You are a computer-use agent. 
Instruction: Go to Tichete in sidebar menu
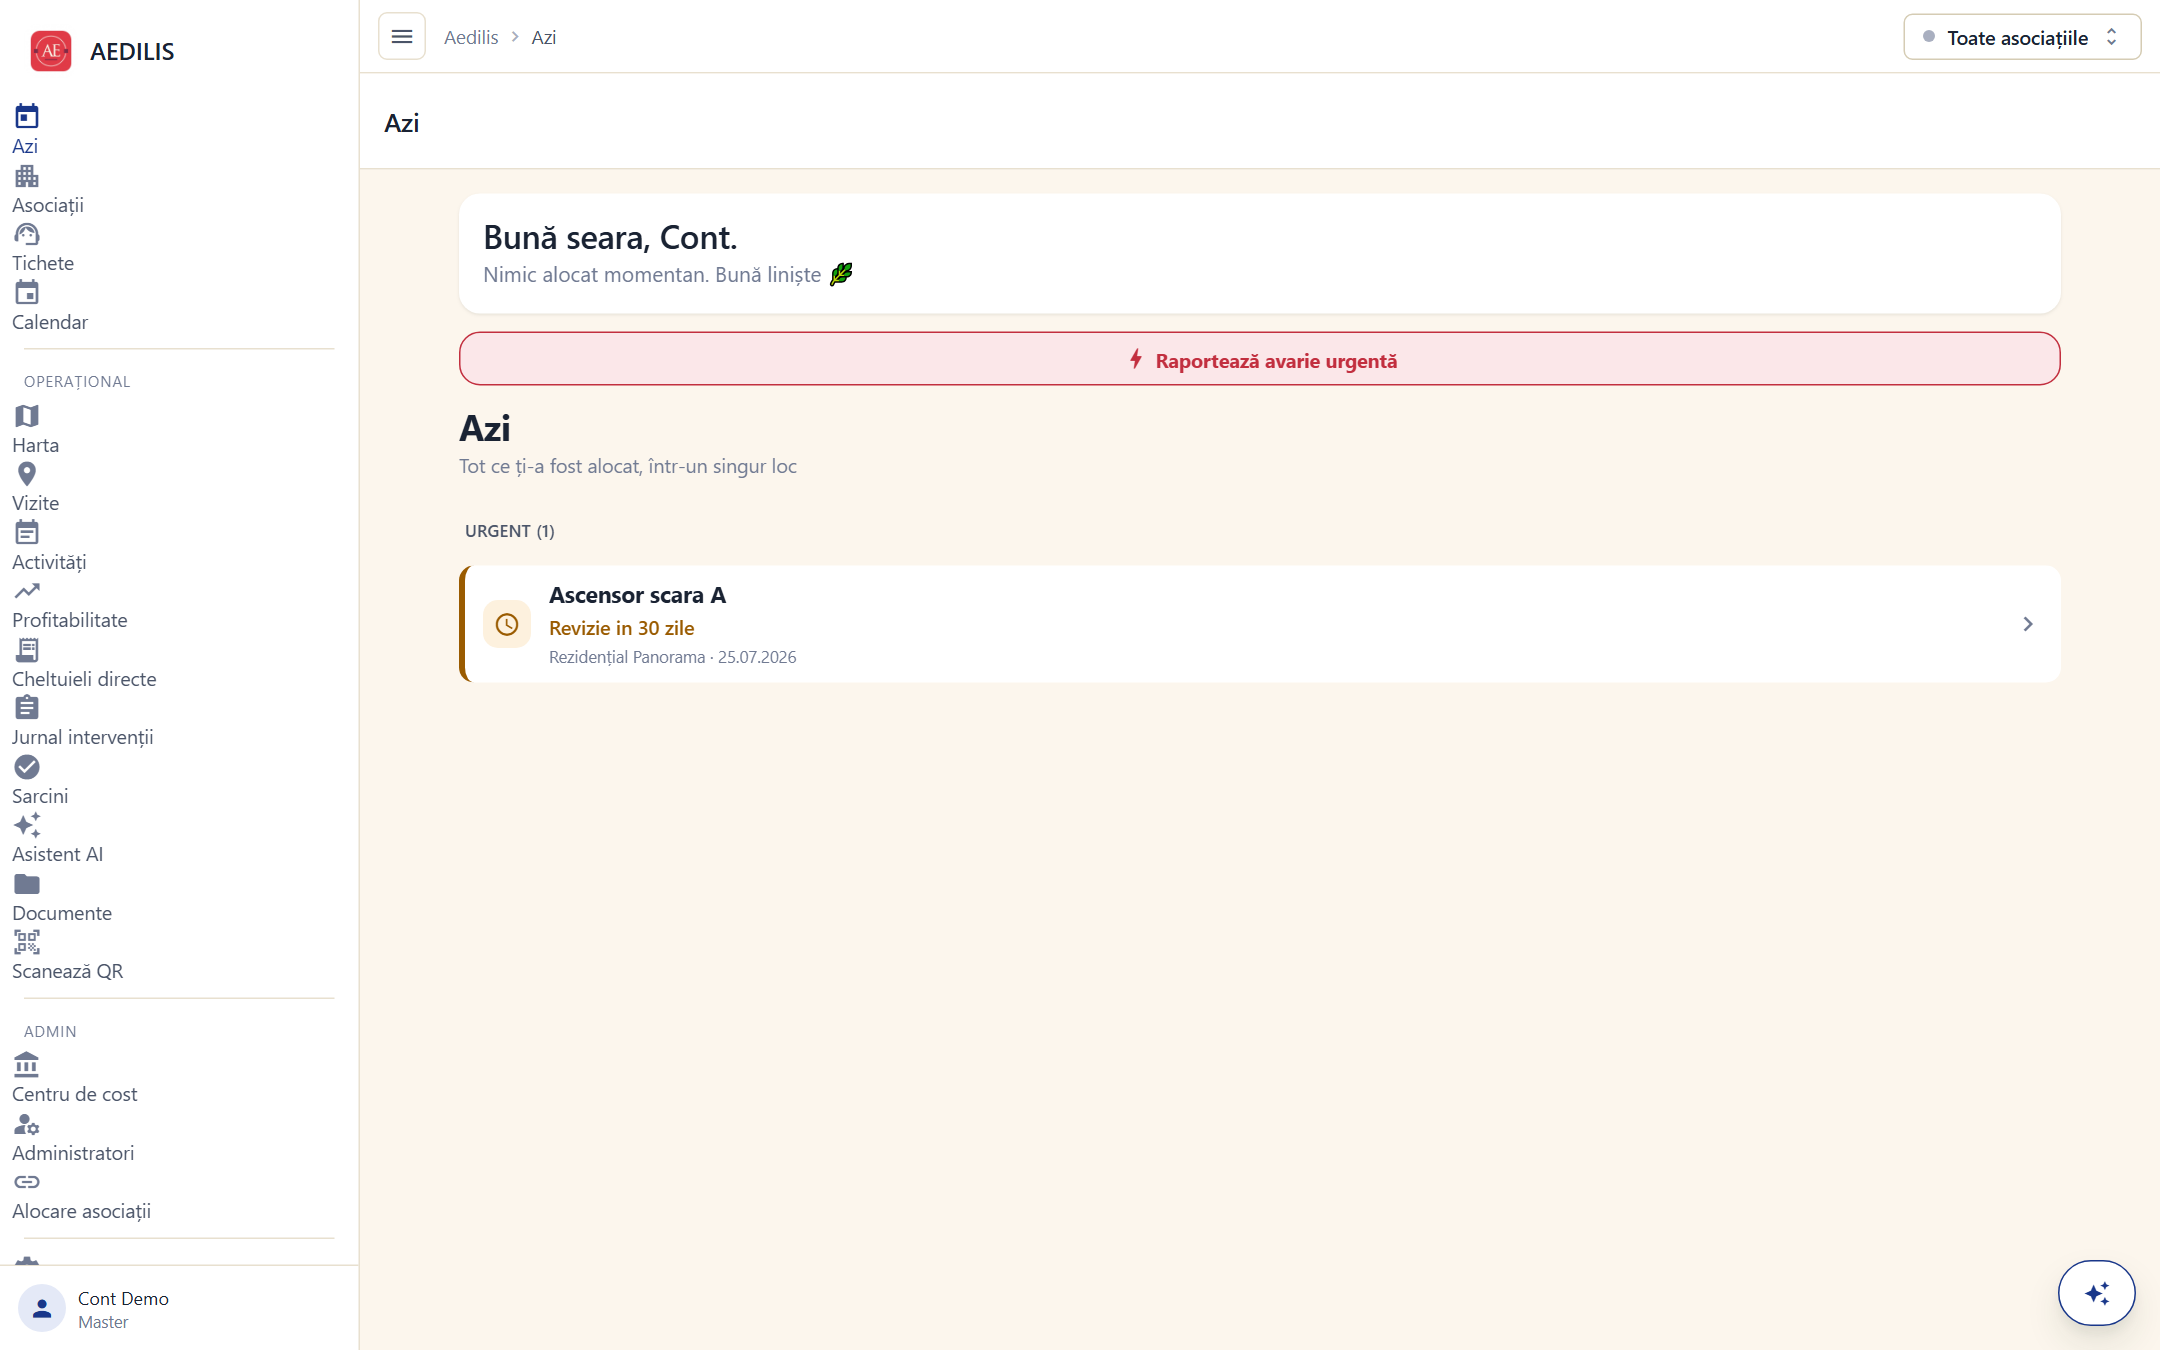(x=43, y=263)
